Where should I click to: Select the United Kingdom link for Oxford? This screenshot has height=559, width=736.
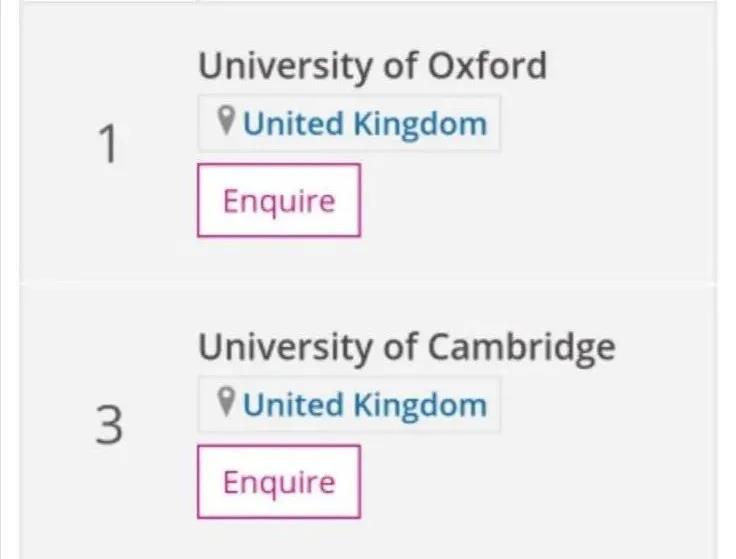365,124
